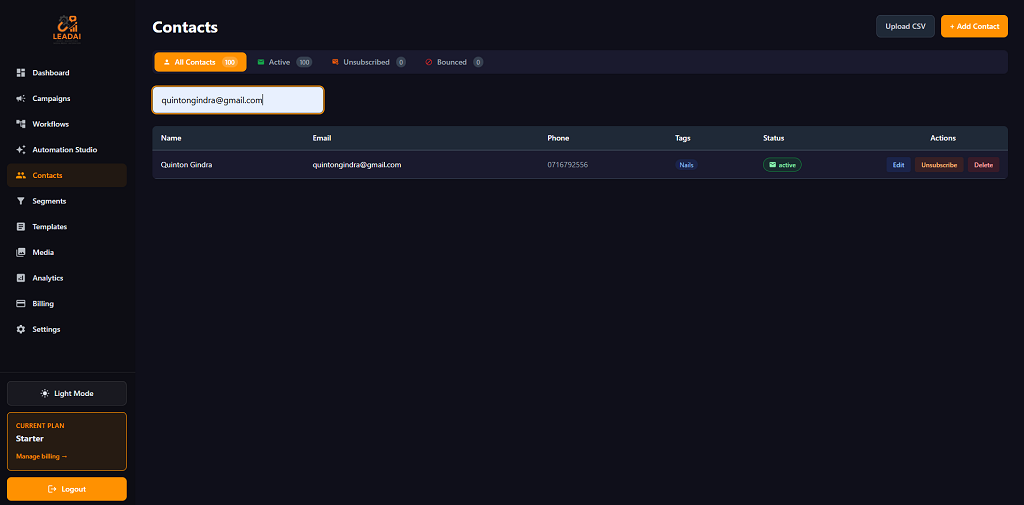Screen dimensions: 1024x505
Task: Click the Settings gear icon
Action: pyautogui.click(x=21, y=329)
